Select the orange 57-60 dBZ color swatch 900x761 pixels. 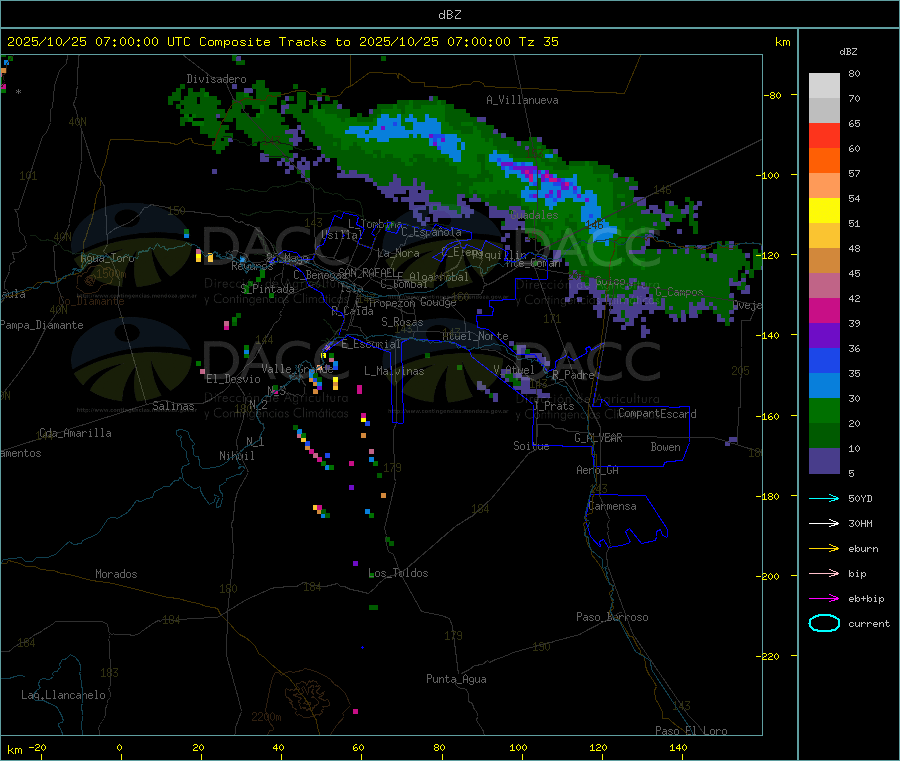(824, 161)
